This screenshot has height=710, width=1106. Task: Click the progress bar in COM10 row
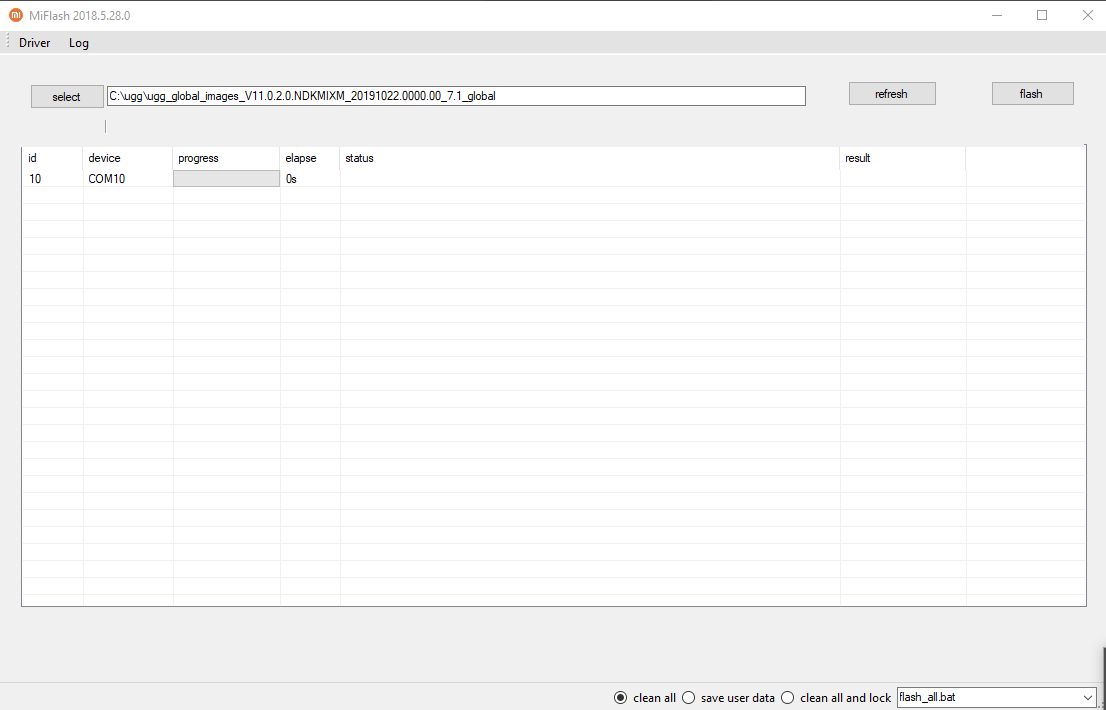[x=226, y=178]
